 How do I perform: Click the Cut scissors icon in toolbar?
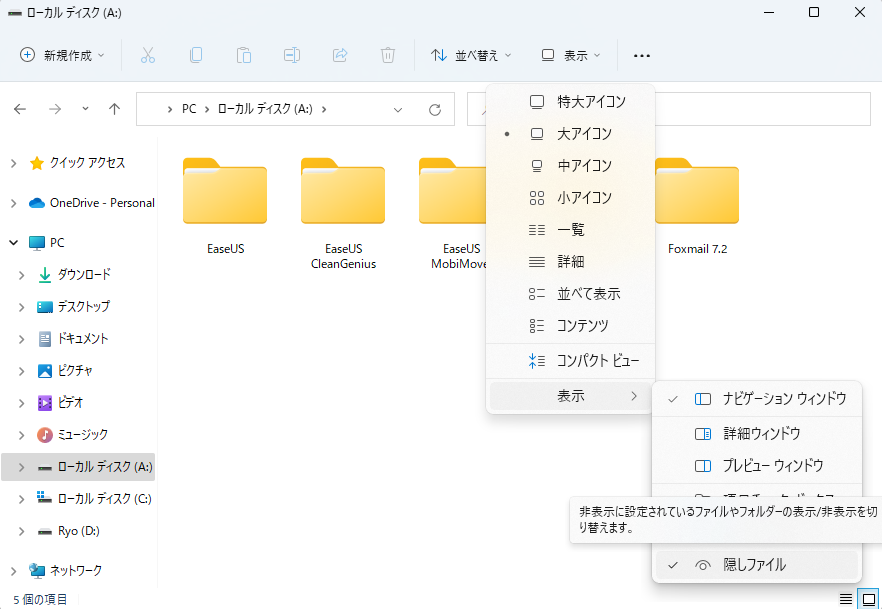tap(148, 55)
